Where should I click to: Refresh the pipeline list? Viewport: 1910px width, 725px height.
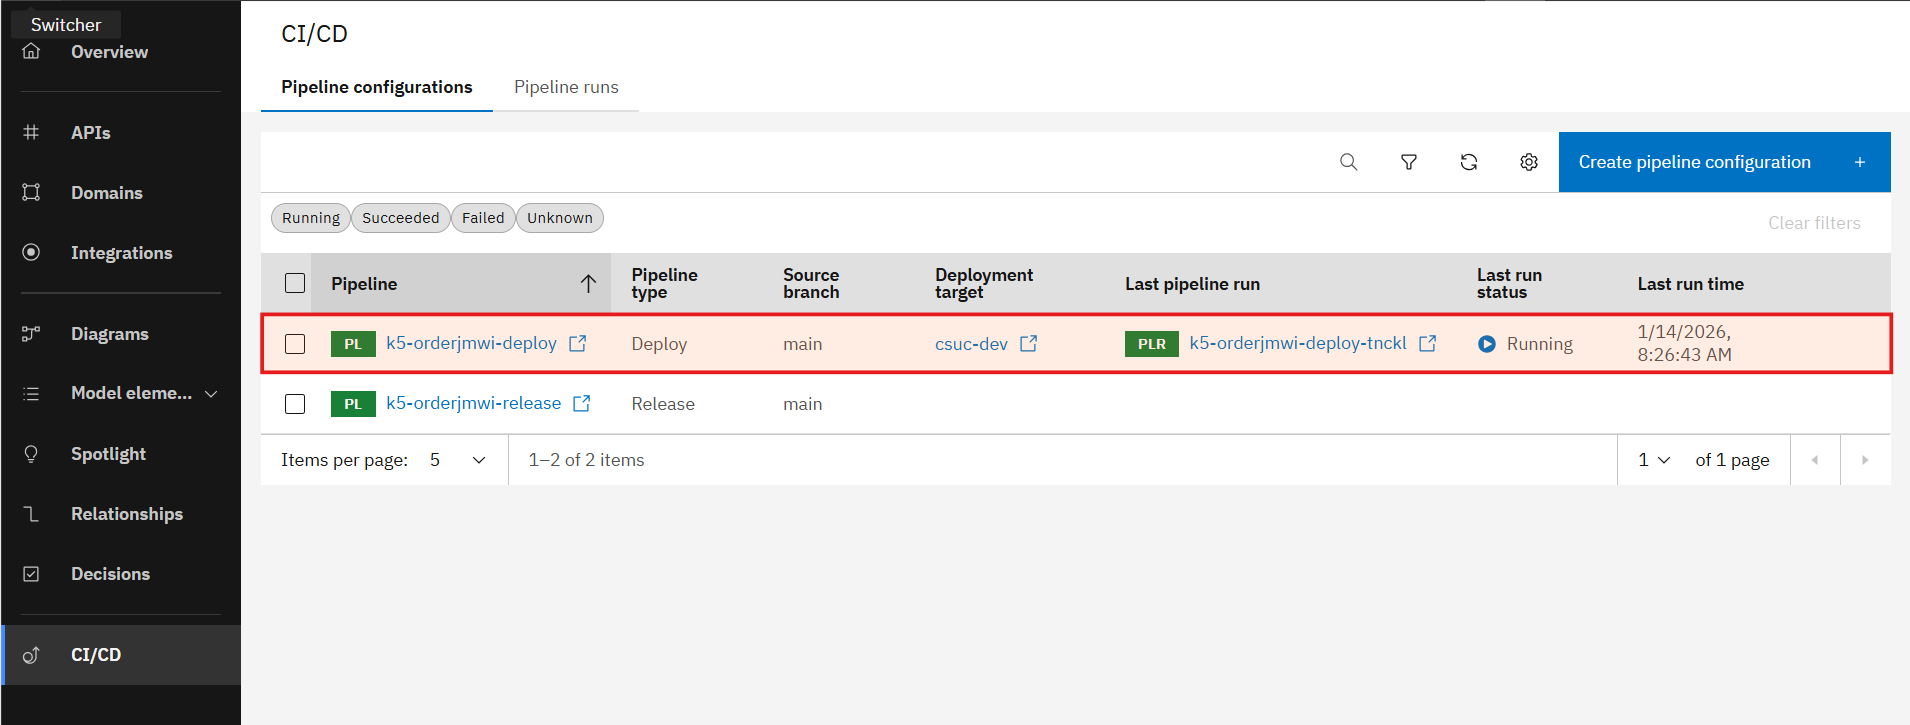[x=1468, y=162]
